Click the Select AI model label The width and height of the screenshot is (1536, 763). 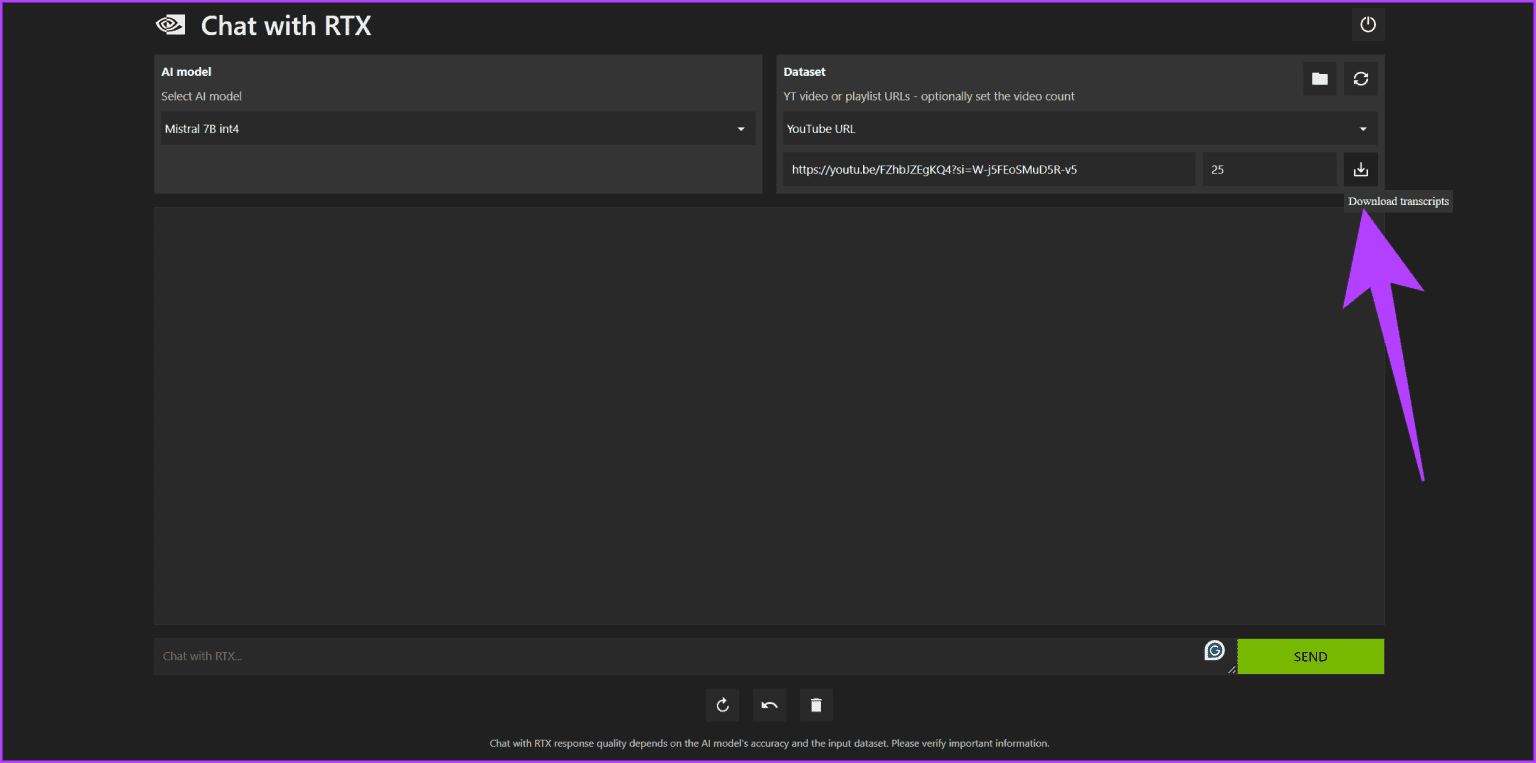pos(201,97)
